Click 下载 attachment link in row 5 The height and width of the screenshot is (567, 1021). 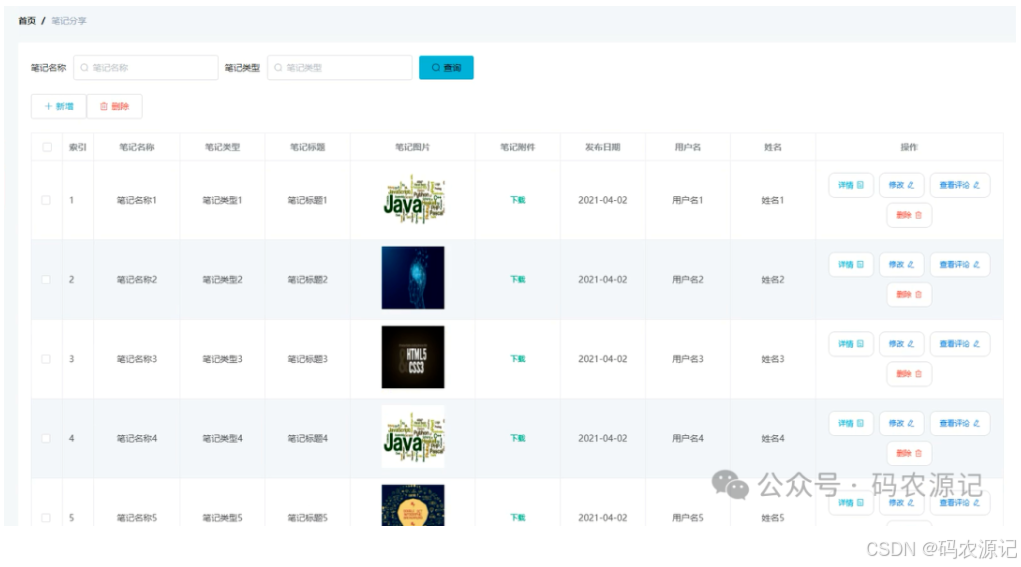518,518
